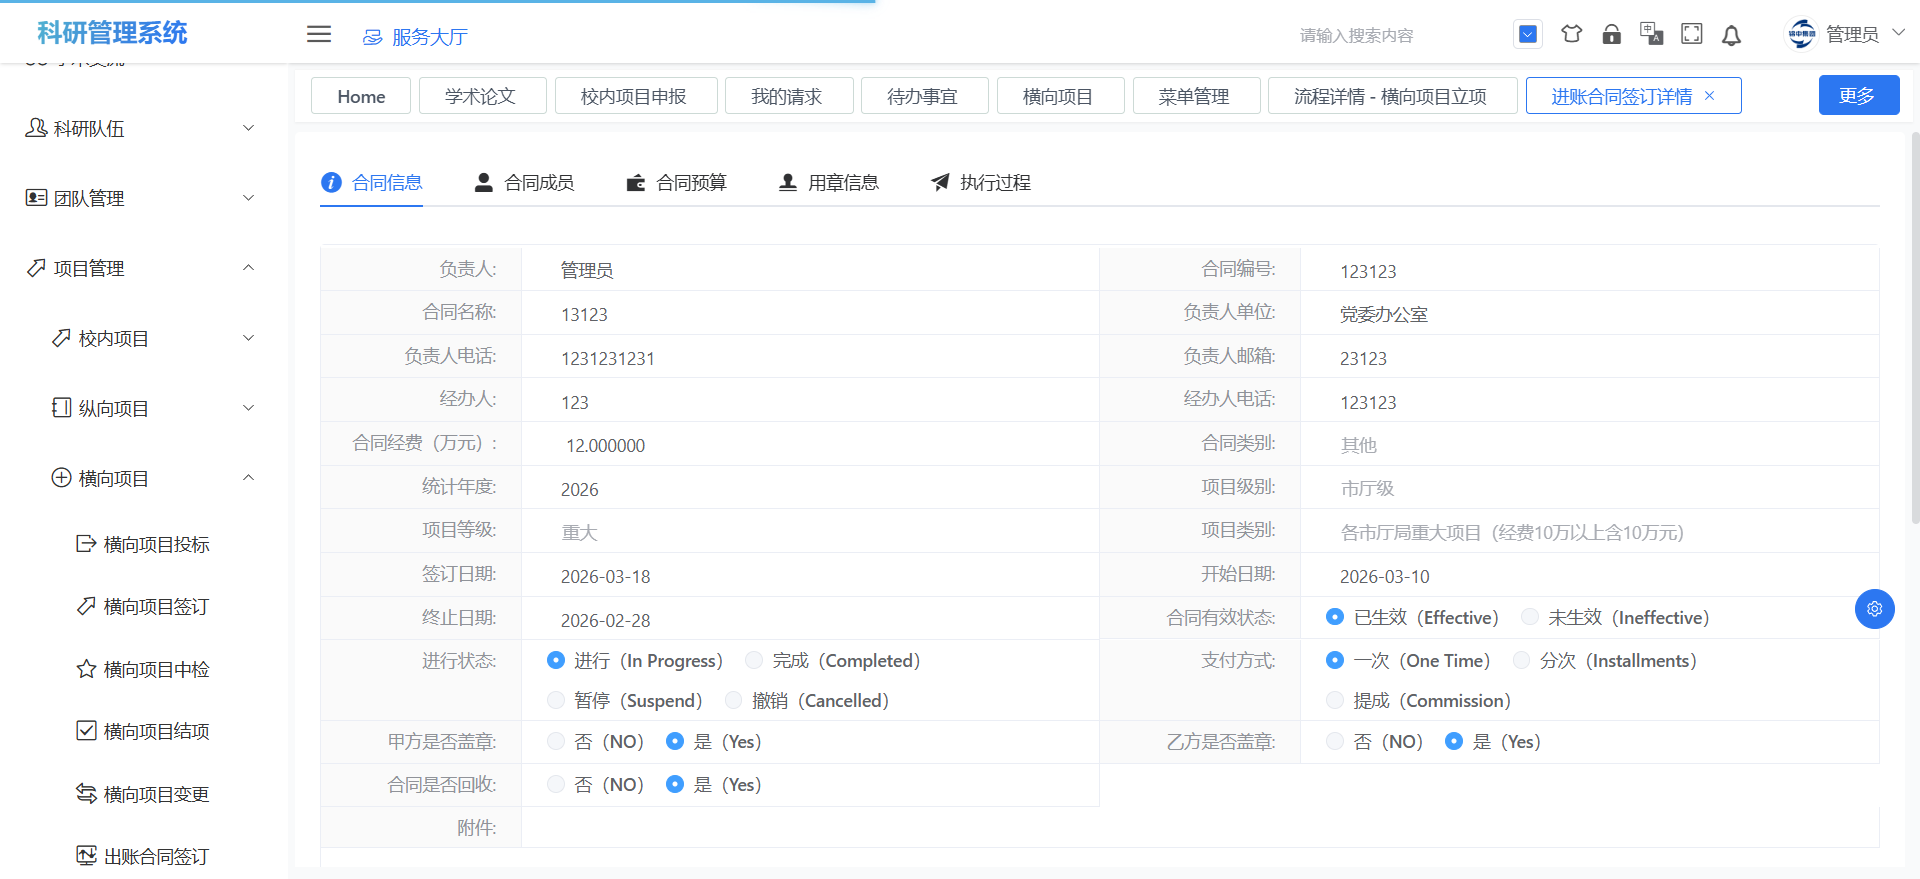Expand the 科研队伍 sidebar menu
The image size is (1920, 879).
[x=140, y=128]
